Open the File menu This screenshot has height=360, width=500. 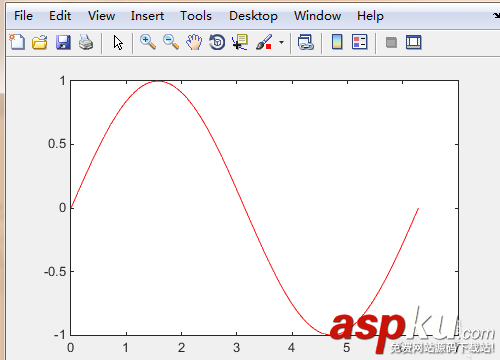[x=23, y=16]
